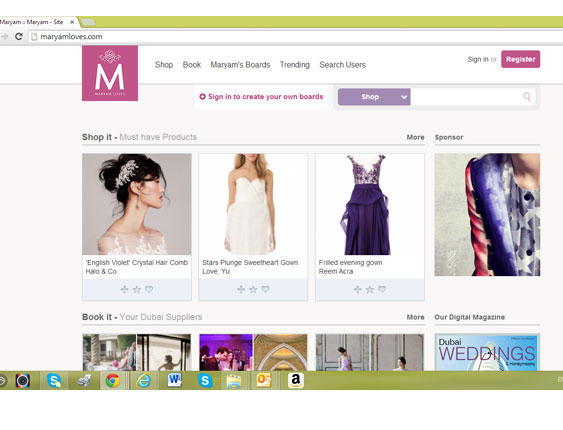
Task: Add the English Violet hair comb to a board with its plus icon
Action: point(124,289)
